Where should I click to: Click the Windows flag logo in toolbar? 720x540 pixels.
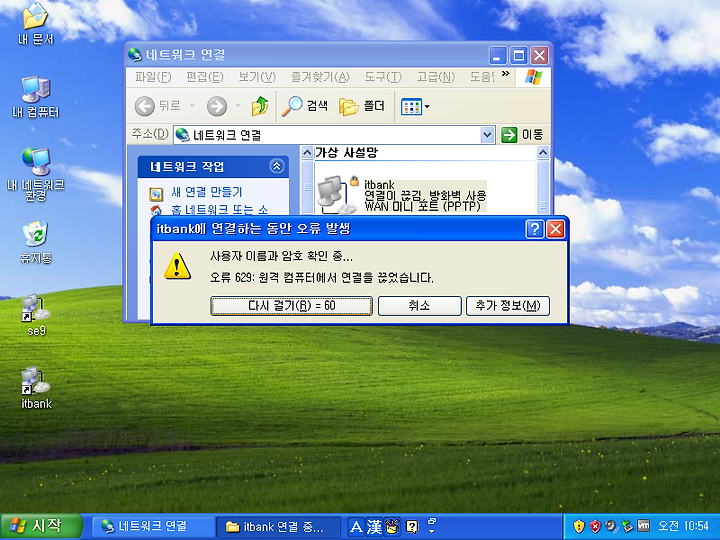(533, 77)
